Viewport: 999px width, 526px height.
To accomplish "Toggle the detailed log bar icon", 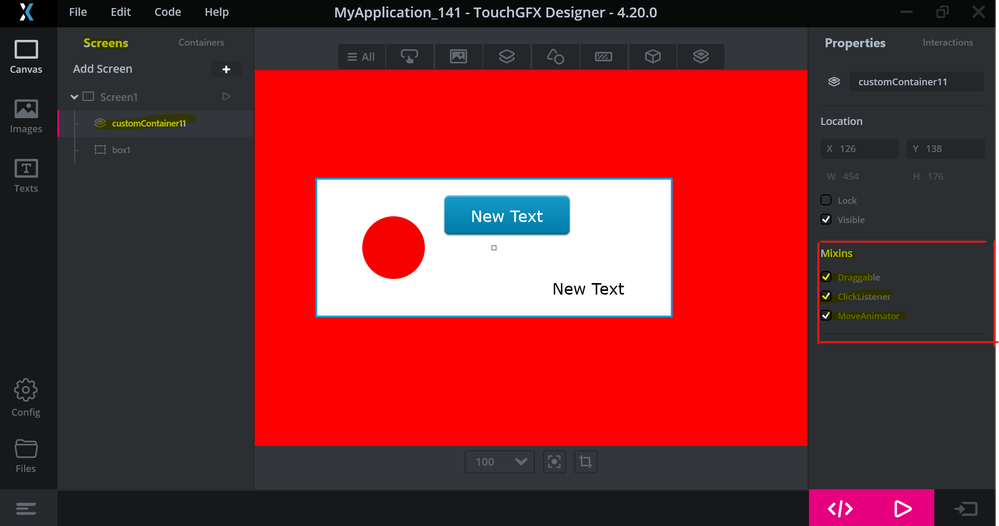I will [26, 509].
